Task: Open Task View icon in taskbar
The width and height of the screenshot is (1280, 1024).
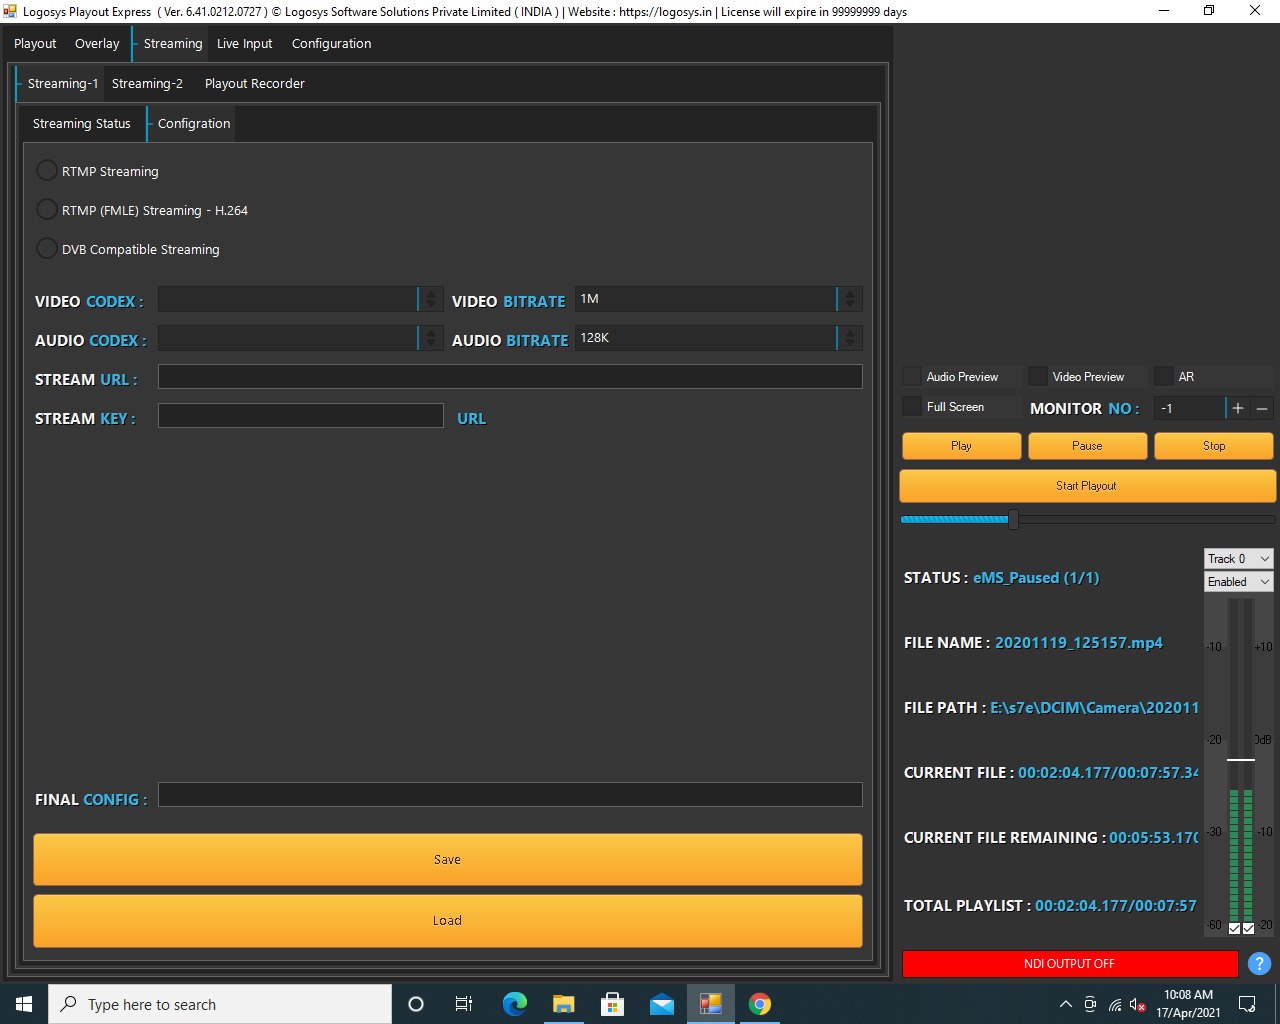Action: [464, 1004]
